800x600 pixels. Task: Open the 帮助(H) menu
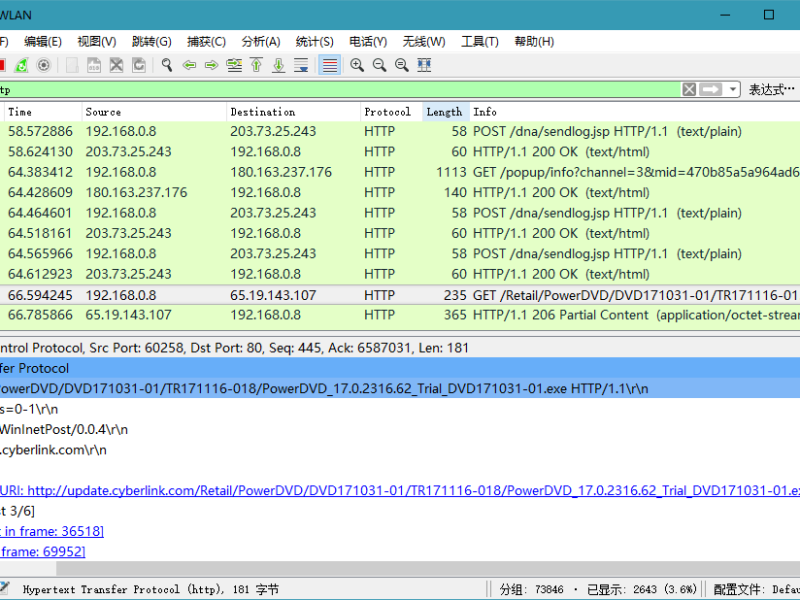click(x=534, y=41)
